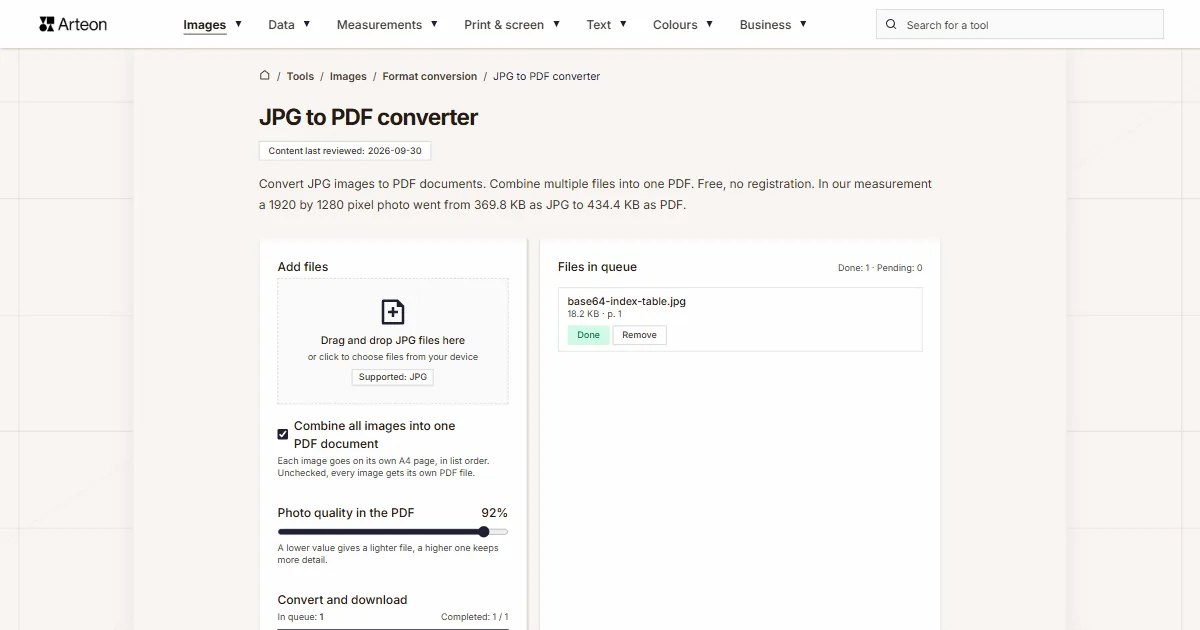Image resolution: width=1200 pixels, height=630 pixels.
Task: Open the Images nav item
Action: 205,25
